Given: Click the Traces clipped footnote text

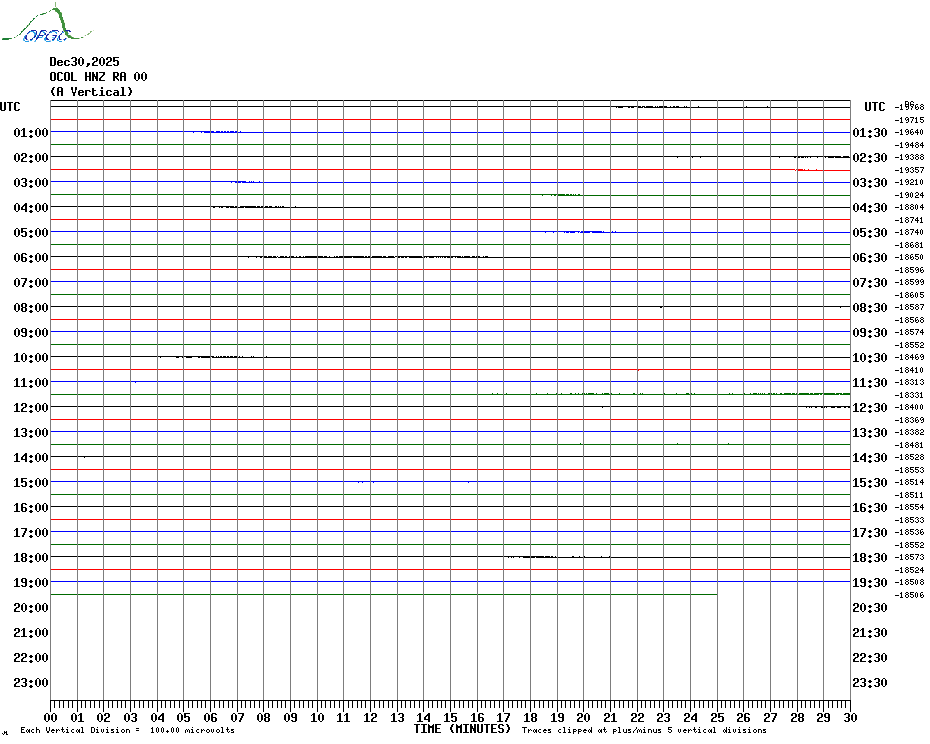Looking at the screenshot, I should click(644, 730).
